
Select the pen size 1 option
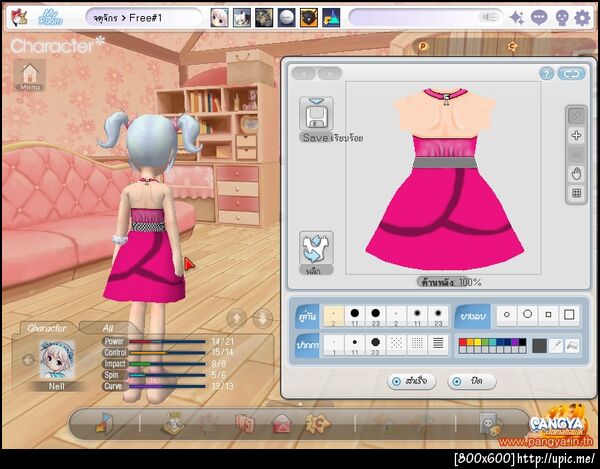(334, 345)
